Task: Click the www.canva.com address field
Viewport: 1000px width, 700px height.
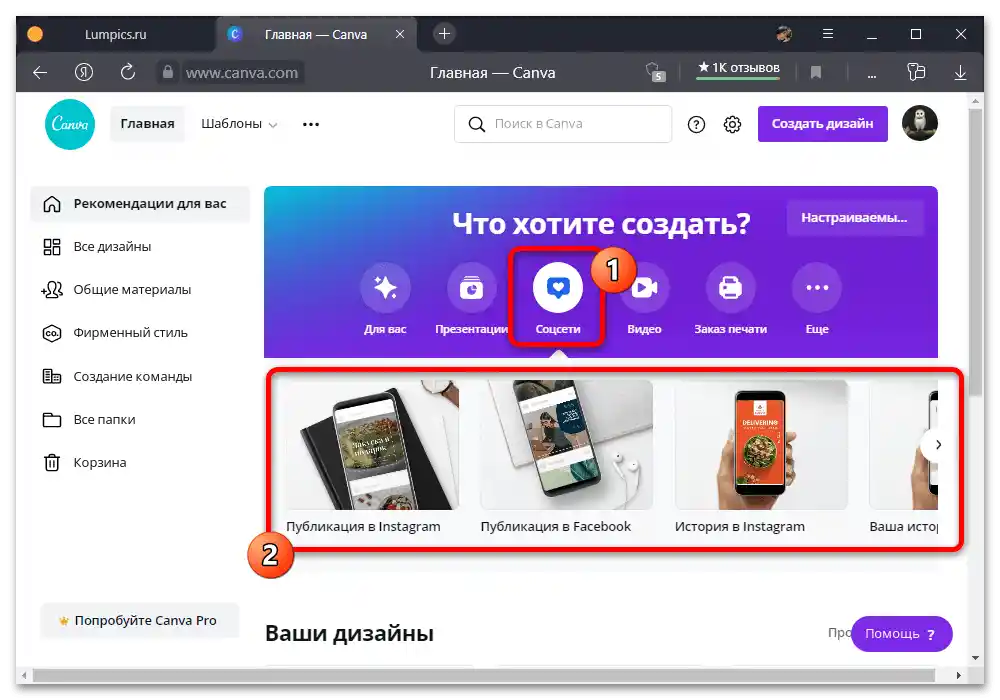Action: click(242, 73)
